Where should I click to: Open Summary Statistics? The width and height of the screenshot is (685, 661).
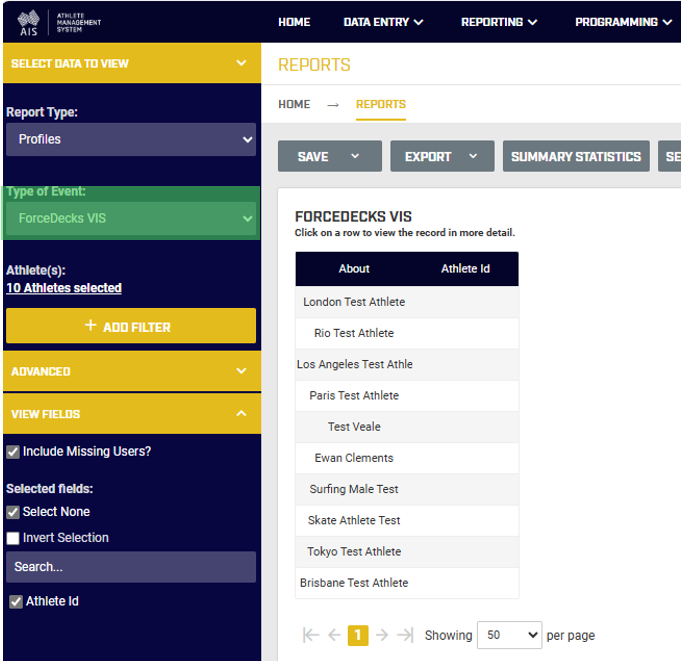[x=576, y=156]
